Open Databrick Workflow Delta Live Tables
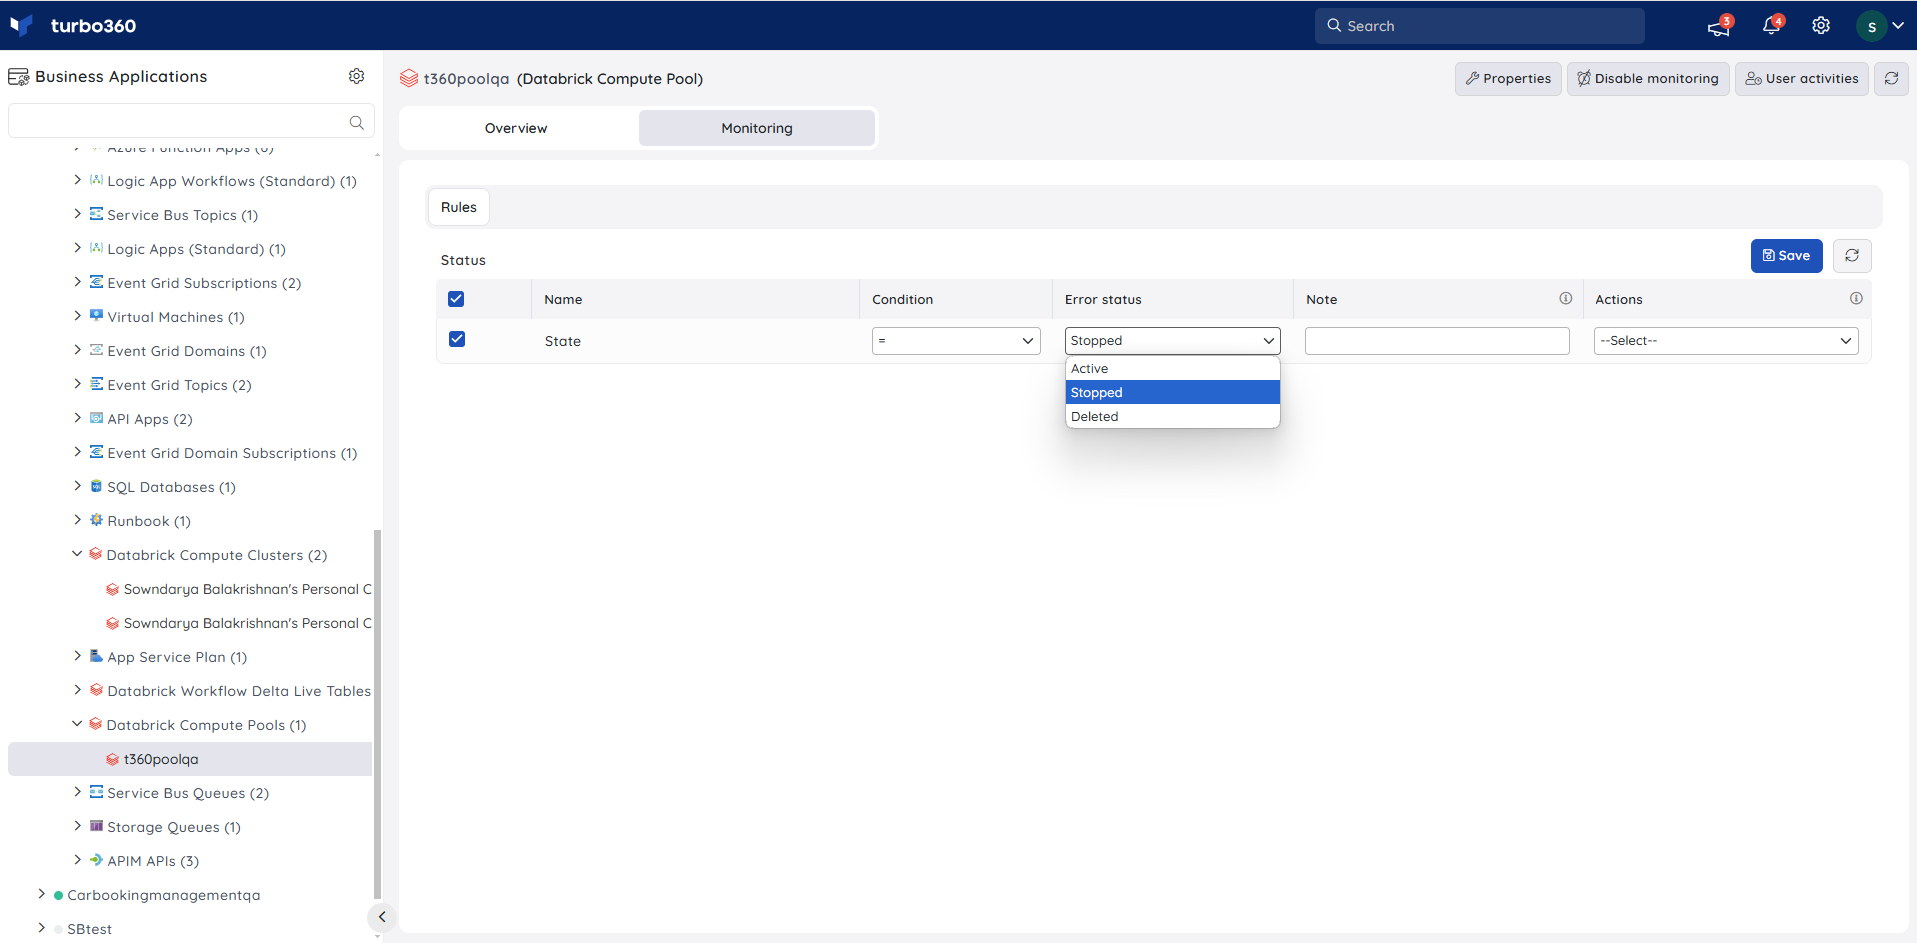Image resolution: width=1917 pixels, height=943 pixels. pyautogui.click(x=239, y=691)
